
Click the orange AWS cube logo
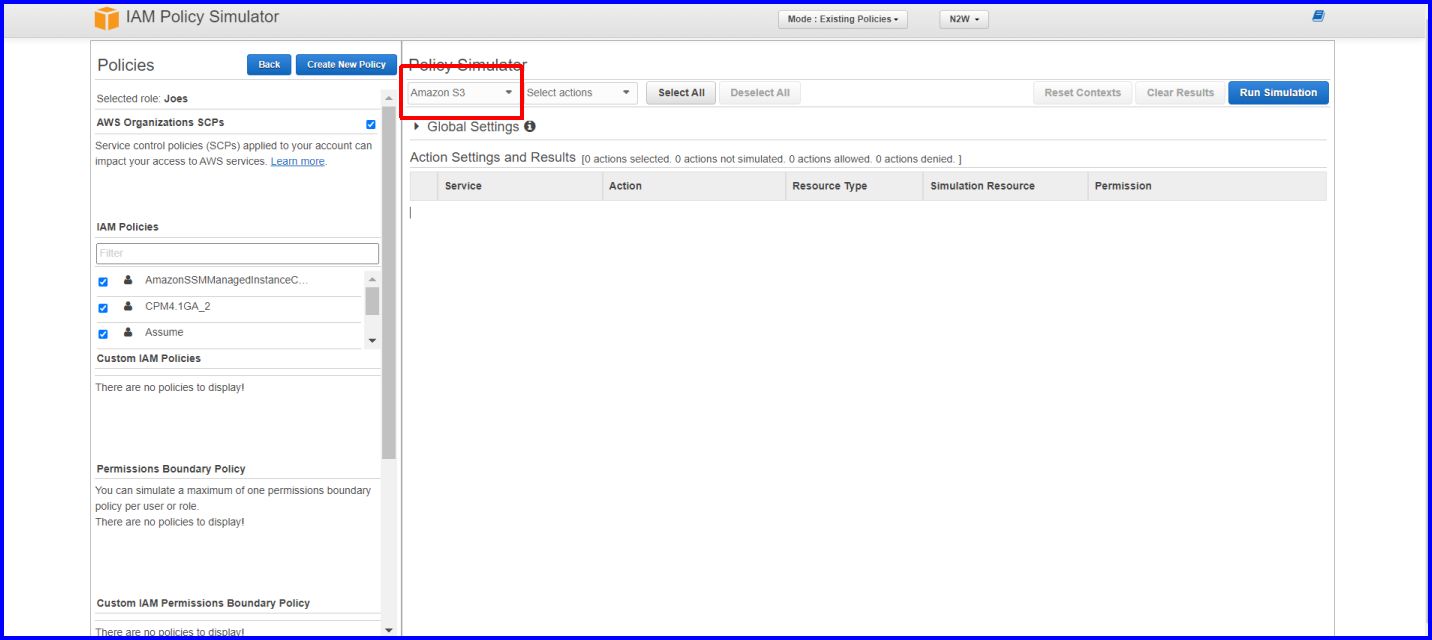tap(106, 18)
